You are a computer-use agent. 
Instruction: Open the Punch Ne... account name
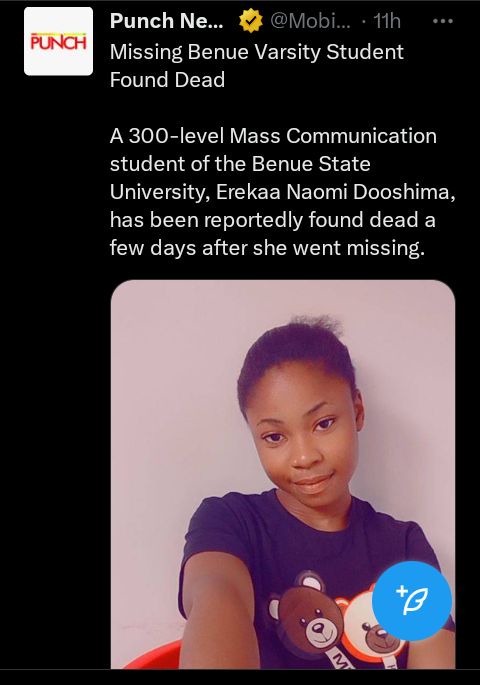(166, 21)
